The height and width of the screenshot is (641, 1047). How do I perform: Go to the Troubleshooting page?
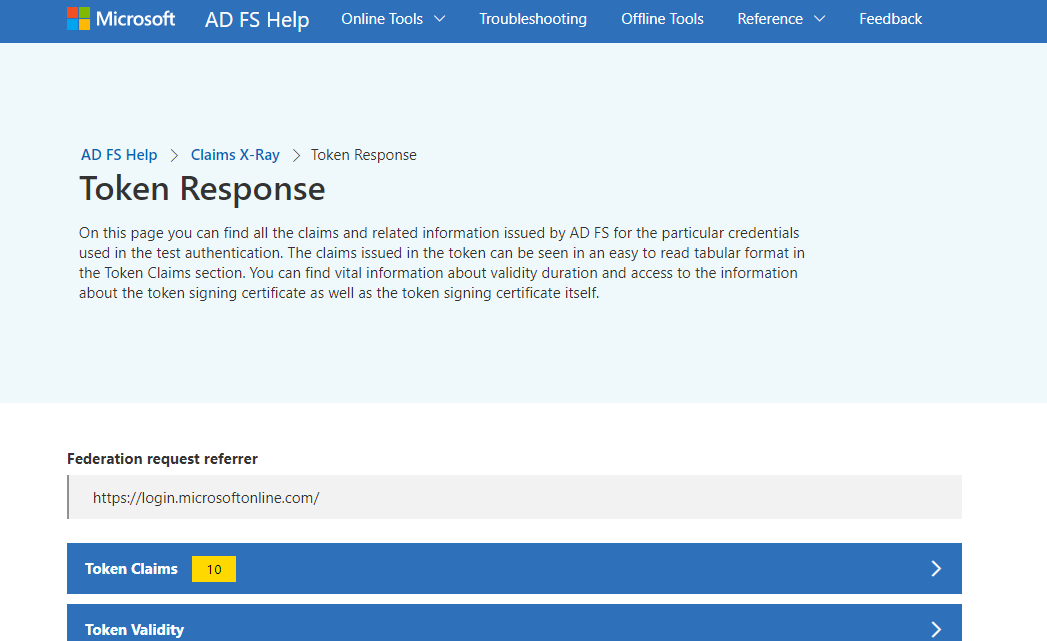(533, 19)
